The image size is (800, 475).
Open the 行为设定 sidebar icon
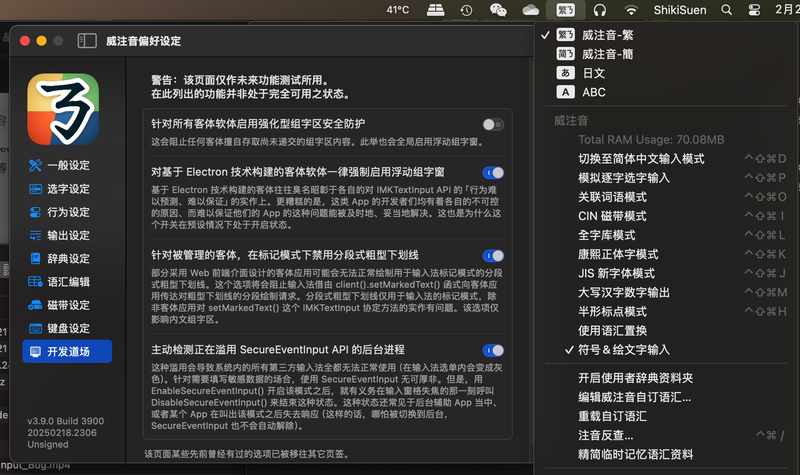point(35,212)
